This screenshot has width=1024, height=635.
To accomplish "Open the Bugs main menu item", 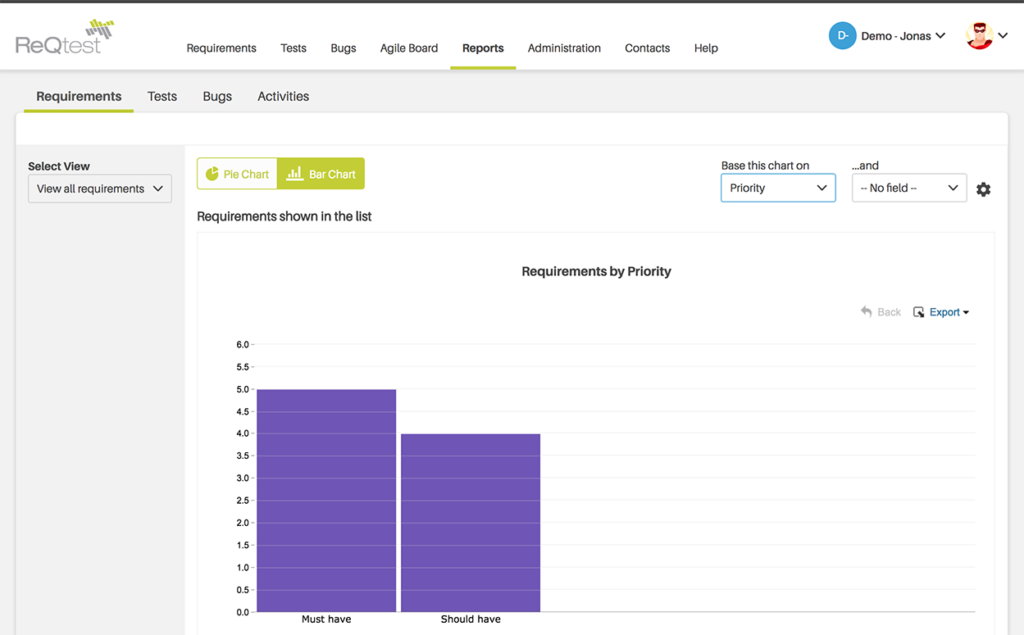I will point(343,48).
